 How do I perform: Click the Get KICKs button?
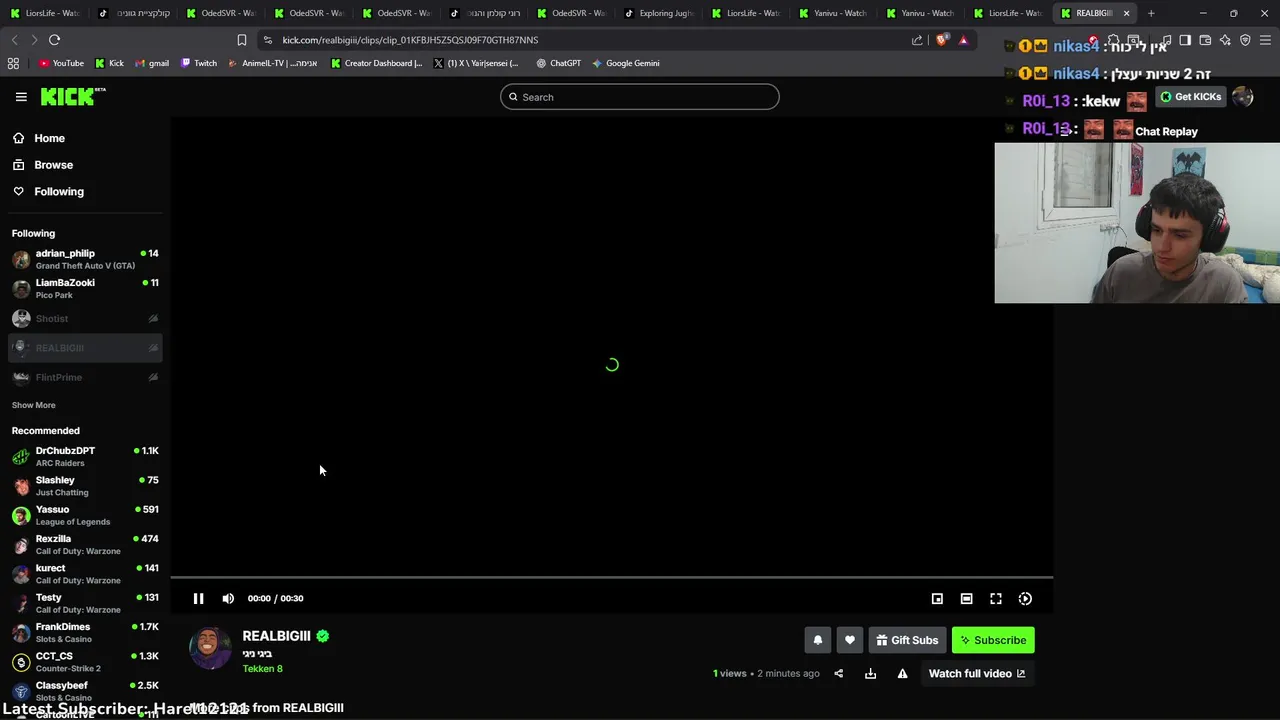(1190, 97)
